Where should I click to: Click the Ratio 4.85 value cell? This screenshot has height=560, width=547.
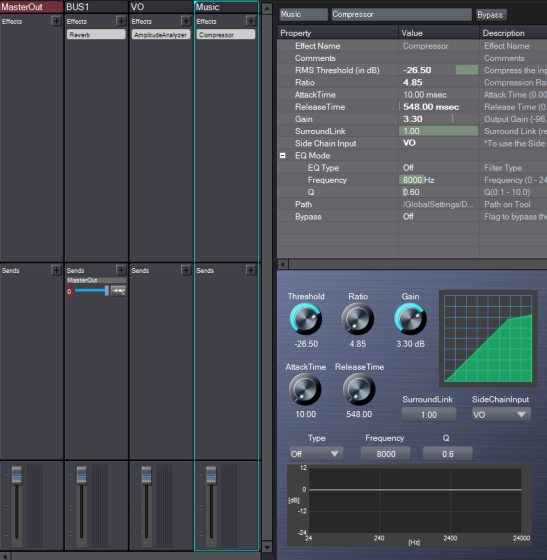438,82
